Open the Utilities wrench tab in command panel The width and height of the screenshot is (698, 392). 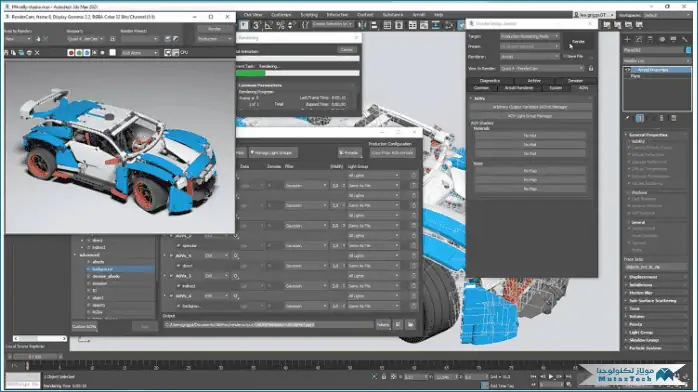click(x=685, y=40)
